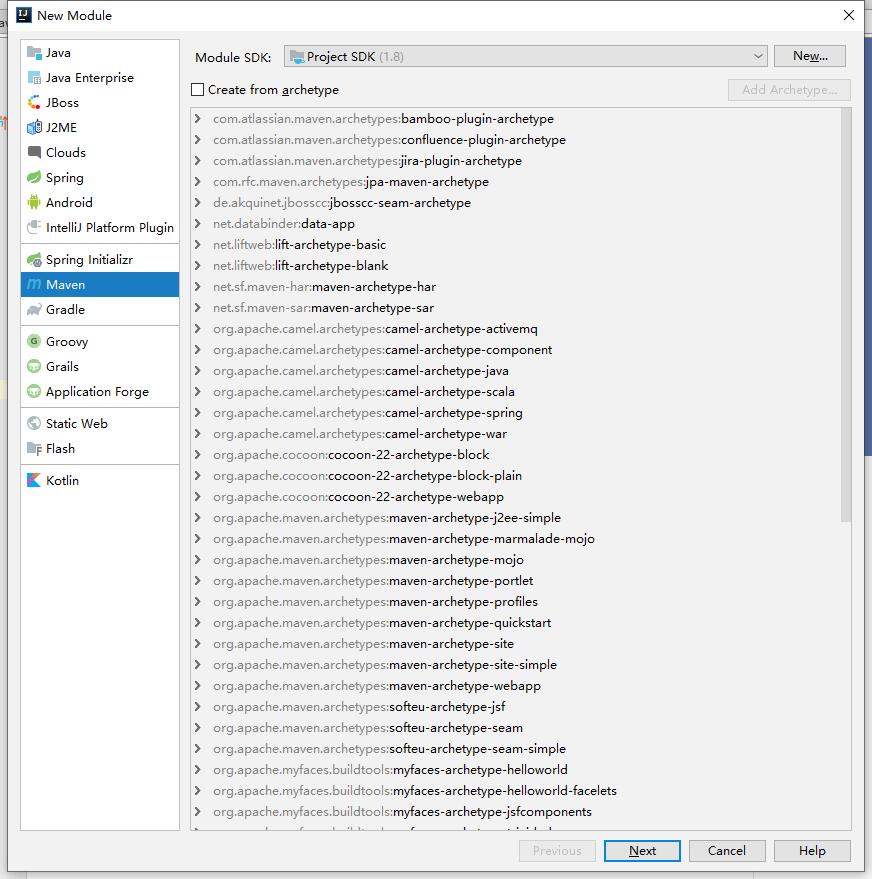This screenshot has width=872, height=879.
Task: Click the Gradle elephant icon
Action: [35, 310]
